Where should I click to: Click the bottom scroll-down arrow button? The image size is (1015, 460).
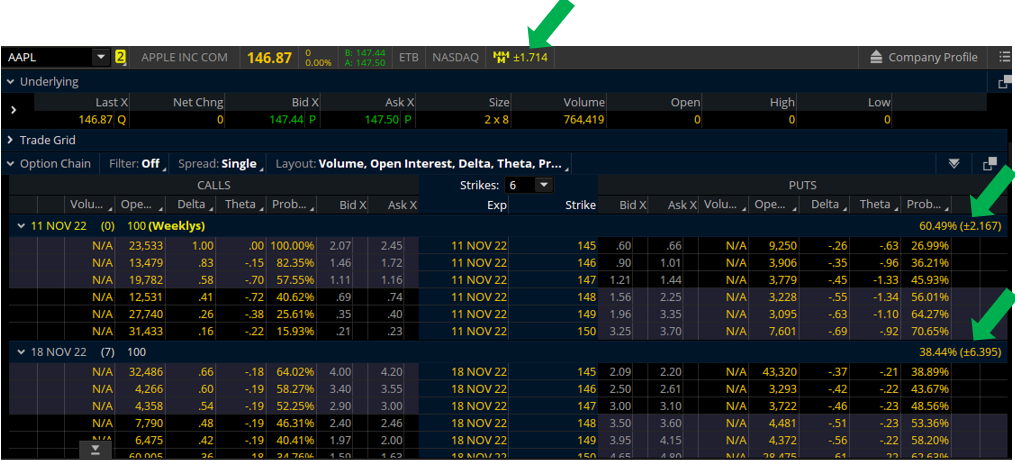point(96,450)
